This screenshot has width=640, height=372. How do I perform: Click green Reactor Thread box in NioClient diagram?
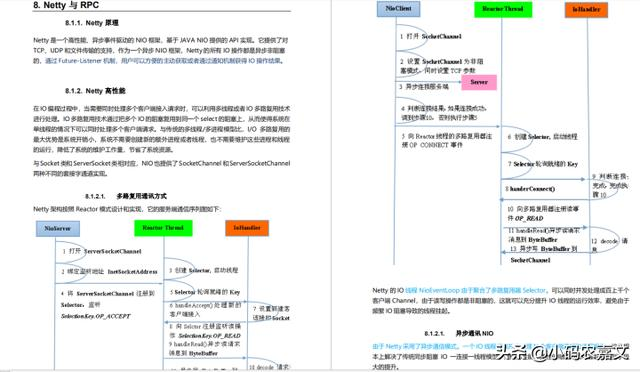pyautogui.click(x=503, y=9)
